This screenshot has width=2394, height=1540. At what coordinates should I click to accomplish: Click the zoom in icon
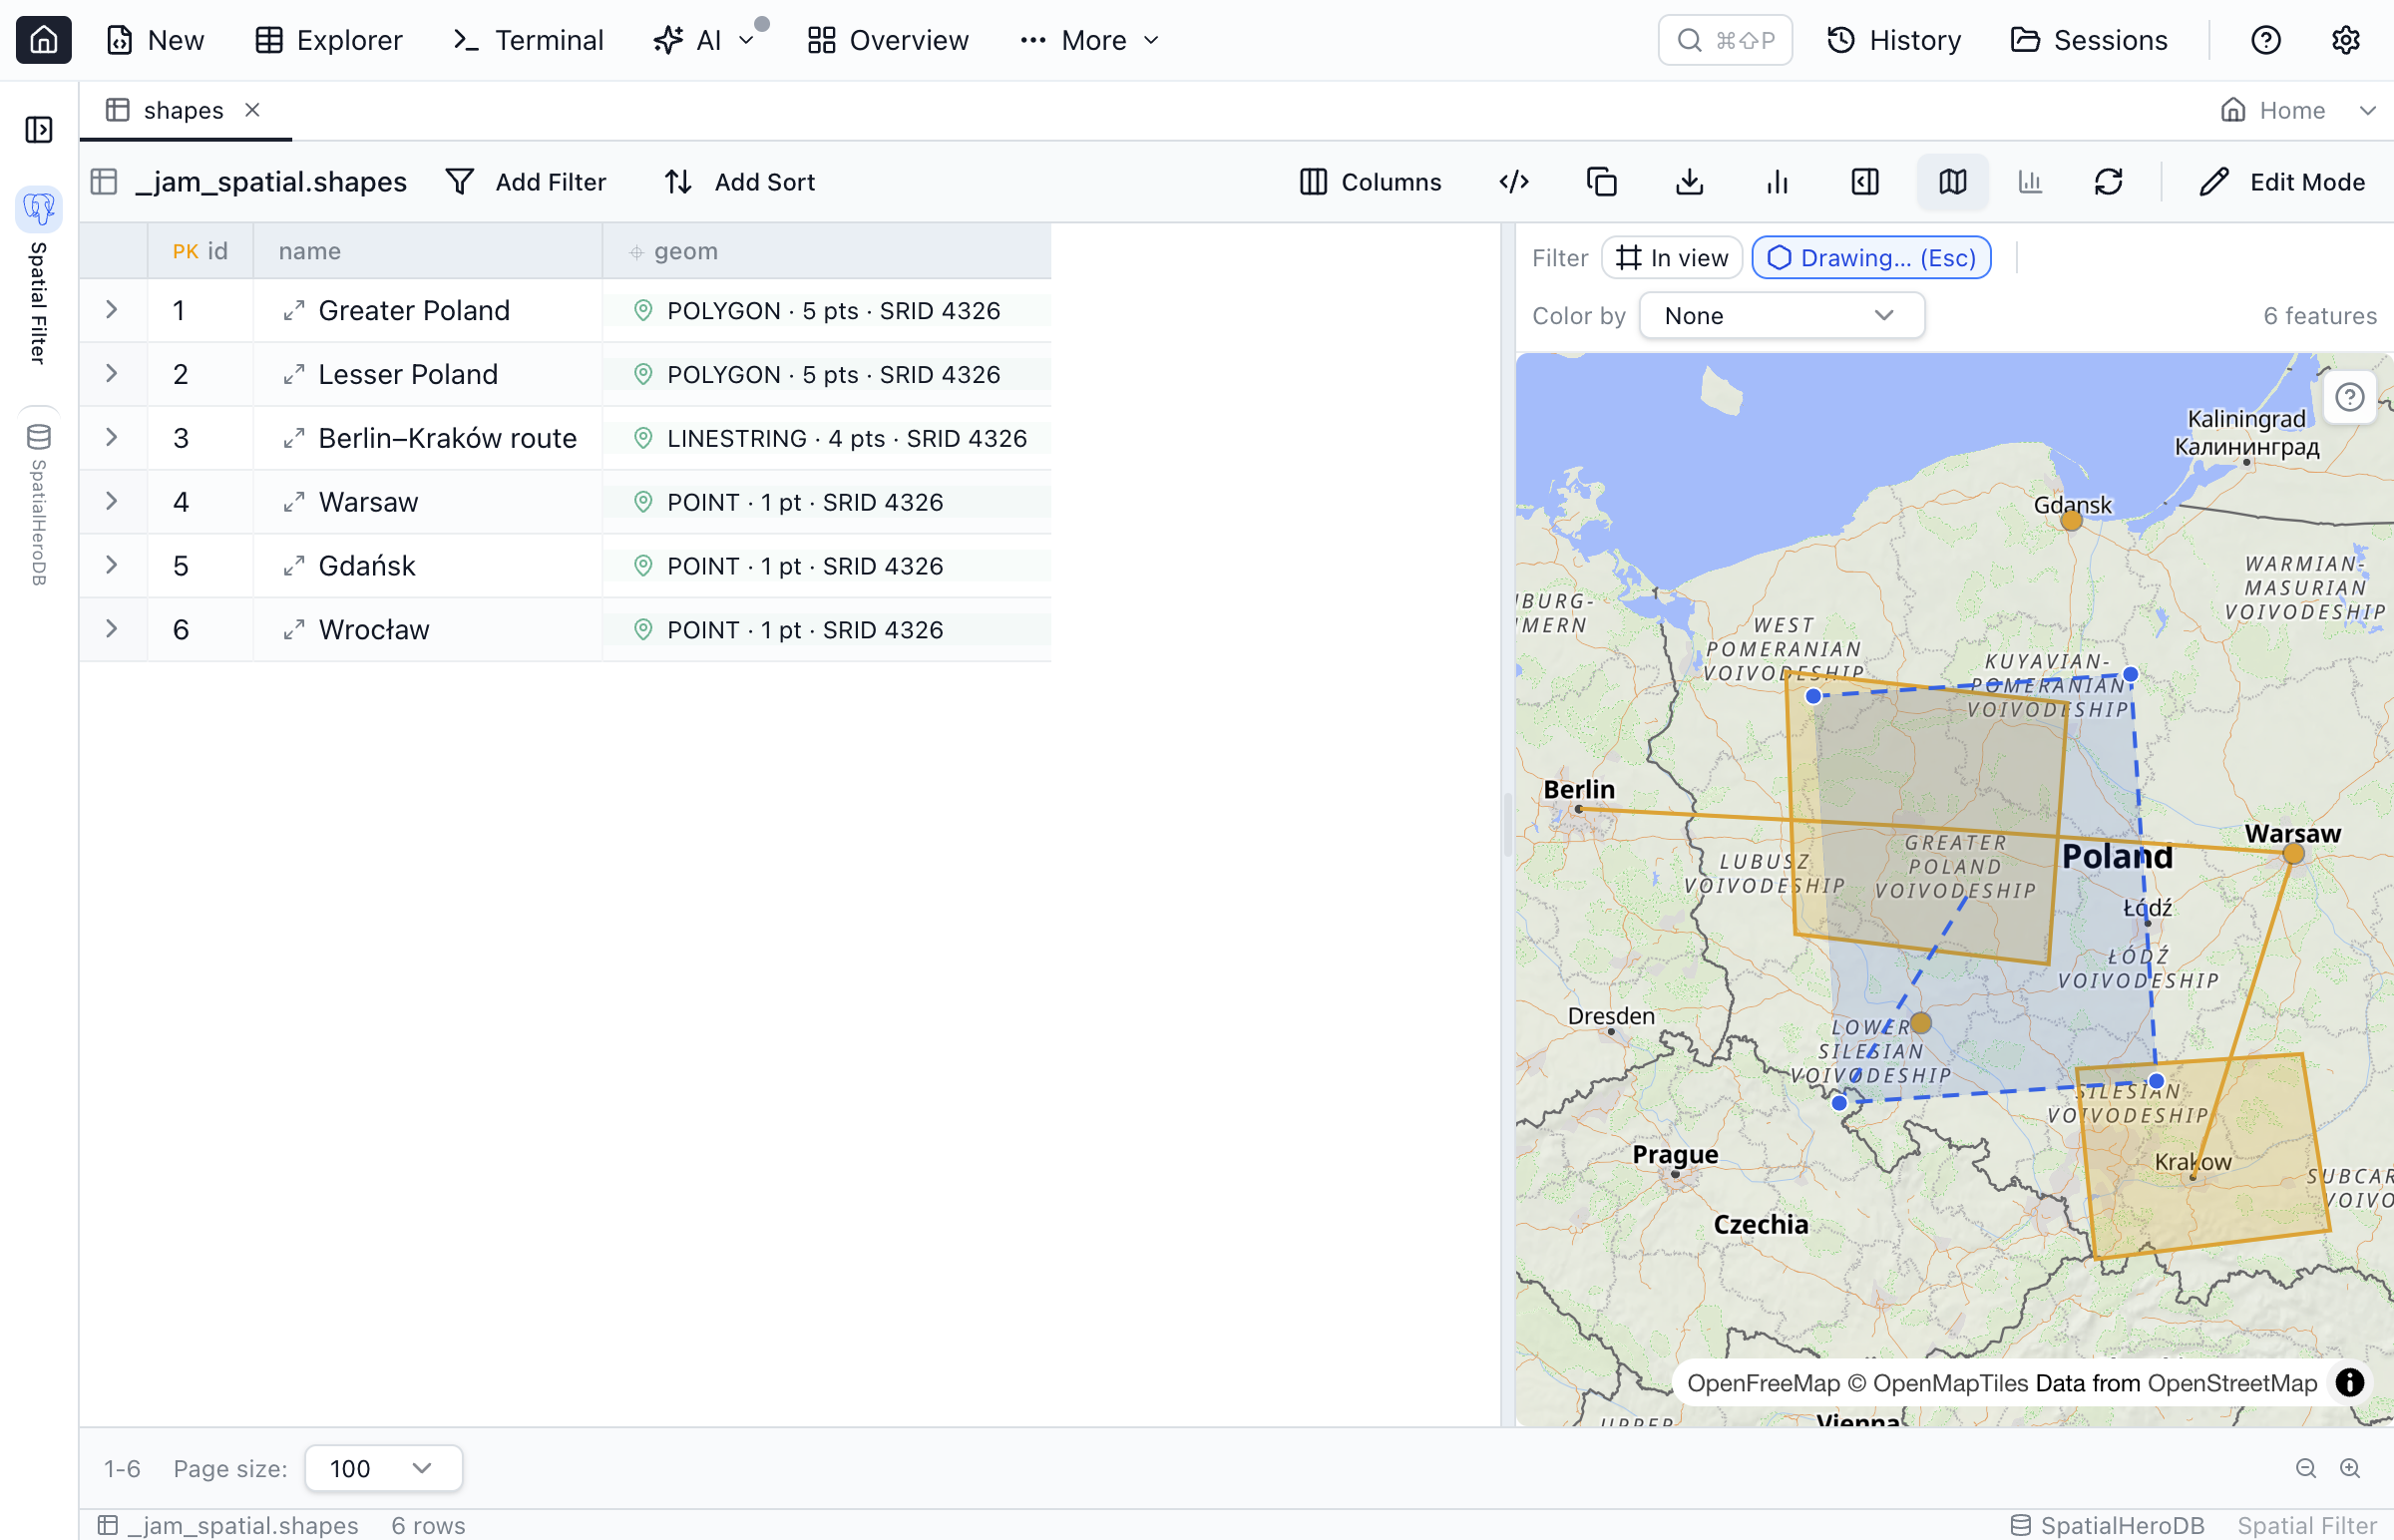[x=2350, y=1468]
